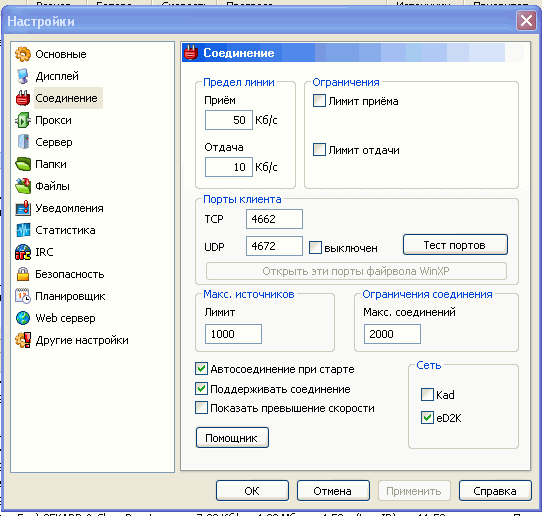542x516 pixels.
Task: Click the Тест портов button
Action: [x=455, y=245]
